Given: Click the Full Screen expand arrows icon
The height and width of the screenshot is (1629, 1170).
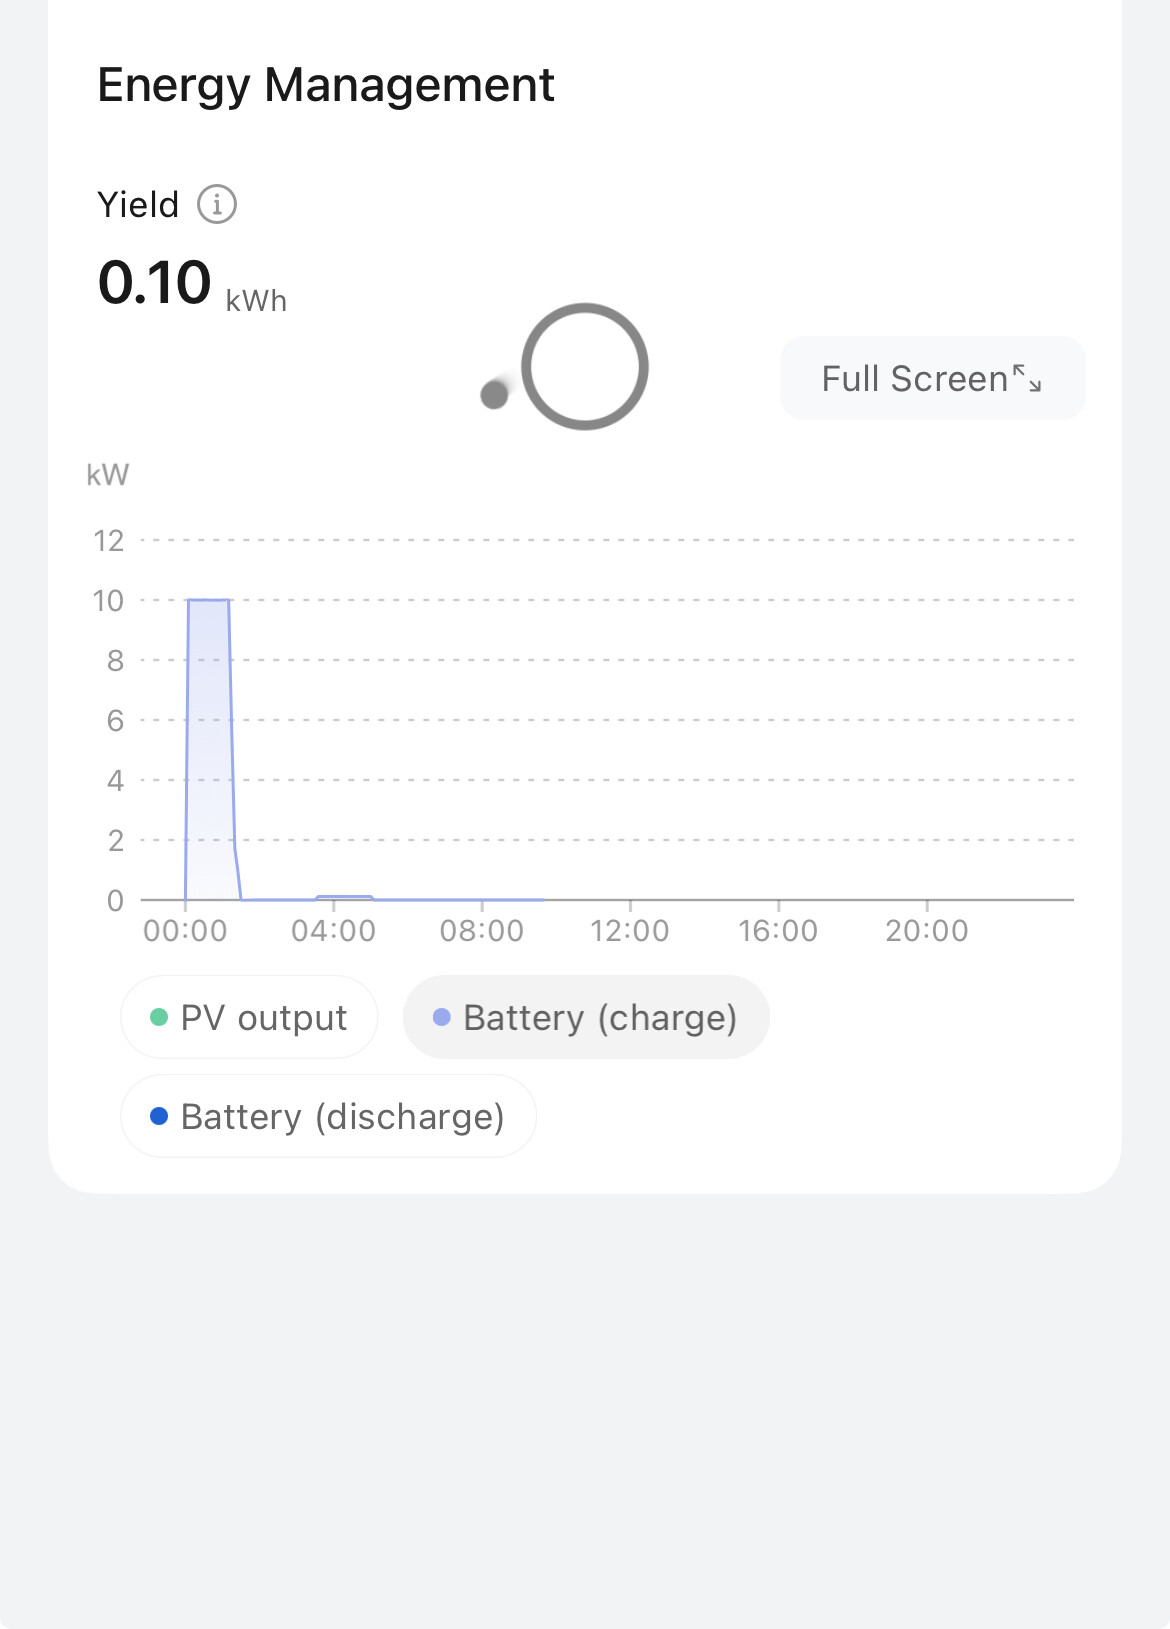Looking at the screenshot, I should tap(1027, 378).
